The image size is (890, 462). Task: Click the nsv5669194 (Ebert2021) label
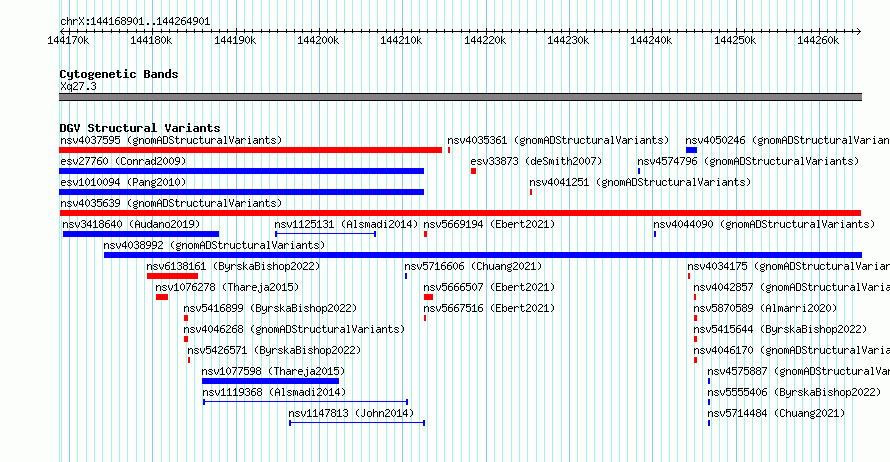pos(489,224)
